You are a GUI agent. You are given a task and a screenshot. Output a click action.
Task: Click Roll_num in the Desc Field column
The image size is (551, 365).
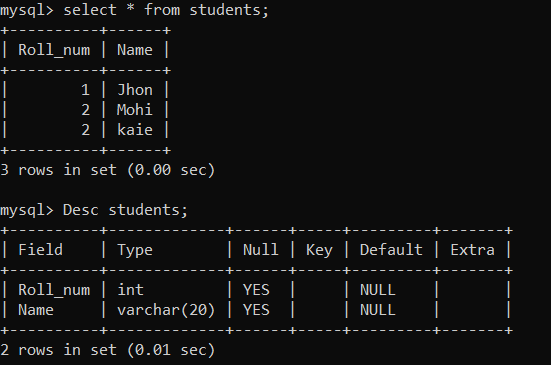(x=54, y=290)
